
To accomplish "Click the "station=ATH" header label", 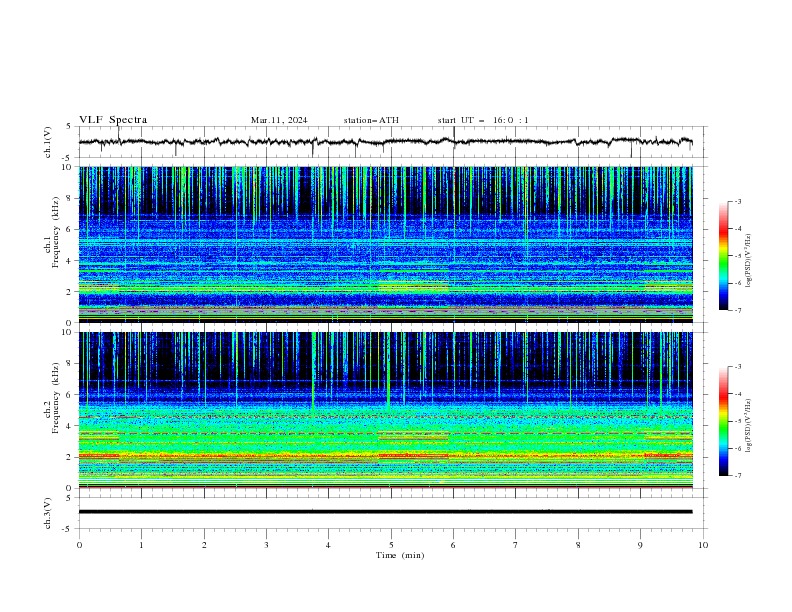I will [371, 120].
